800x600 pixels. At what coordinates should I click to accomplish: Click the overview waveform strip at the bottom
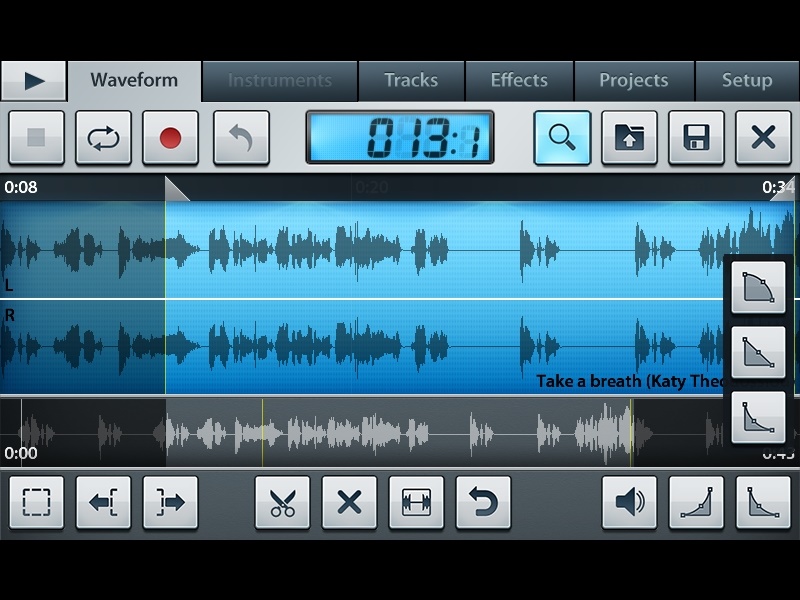click(400, 432)
